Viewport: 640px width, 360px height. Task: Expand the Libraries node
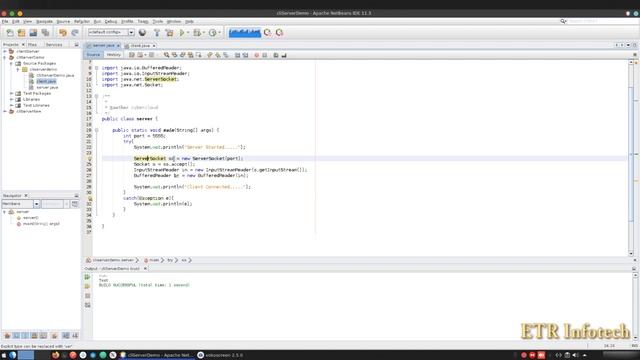tap(11, 100)
